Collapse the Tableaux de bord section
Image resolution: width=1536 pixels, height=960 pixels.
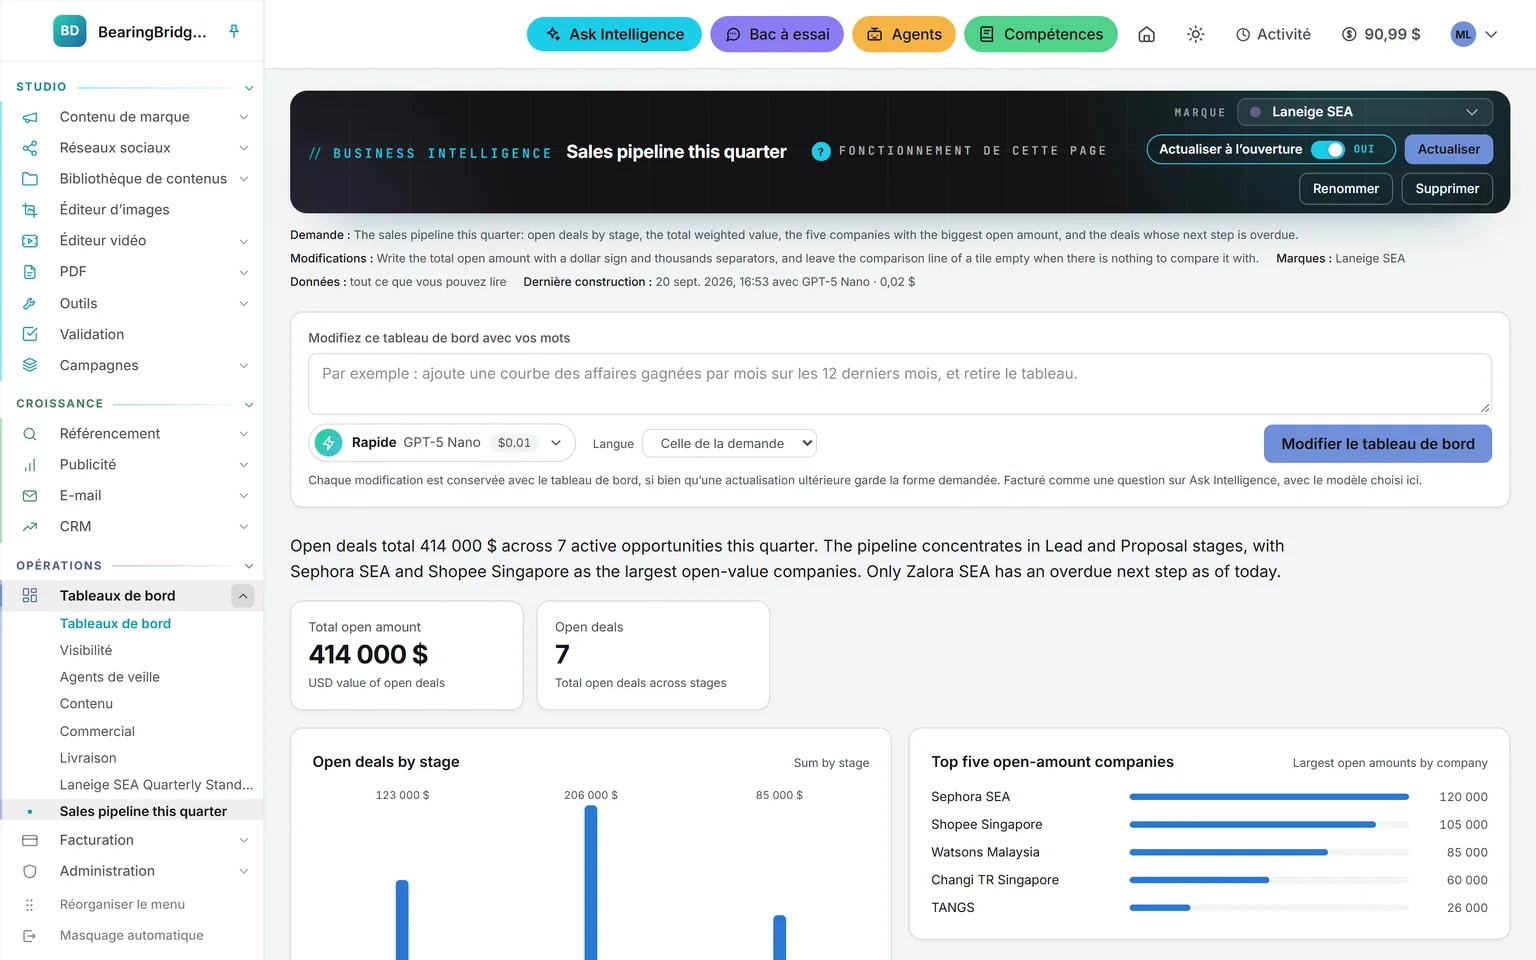[243, 596]
